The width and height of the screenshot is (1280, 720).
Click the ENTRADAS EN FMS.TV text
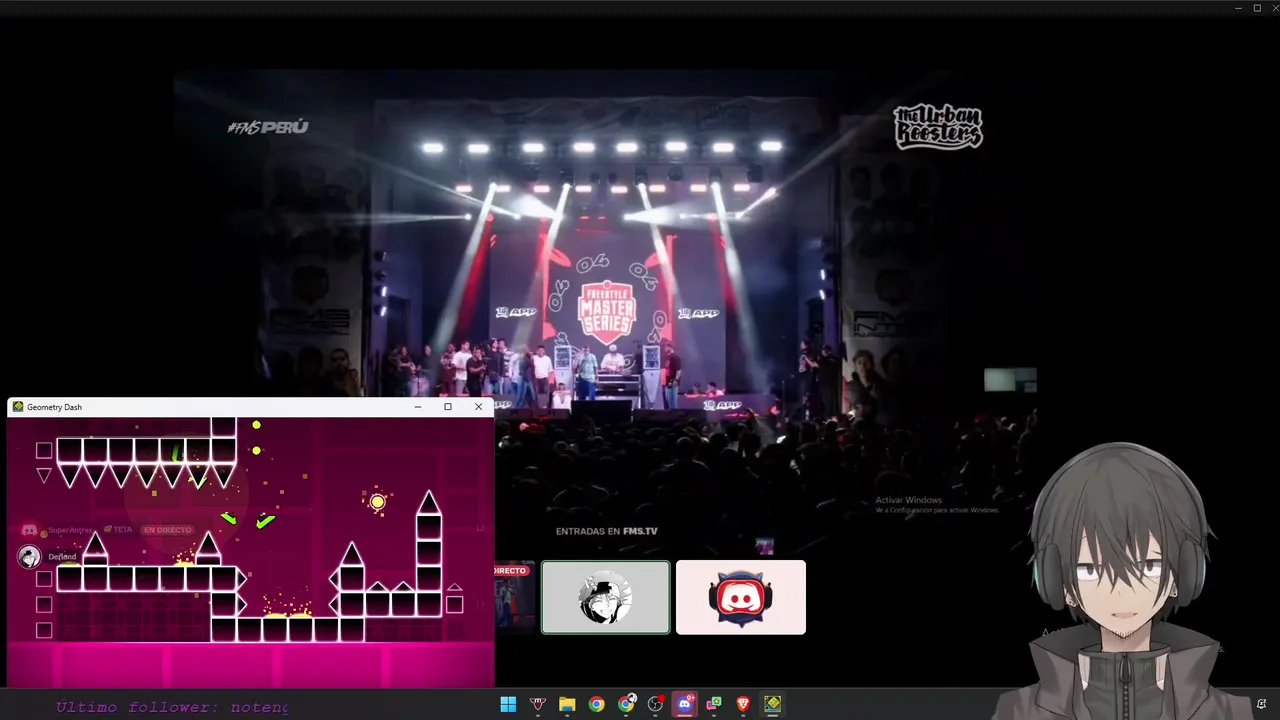[x=607, y=531]
